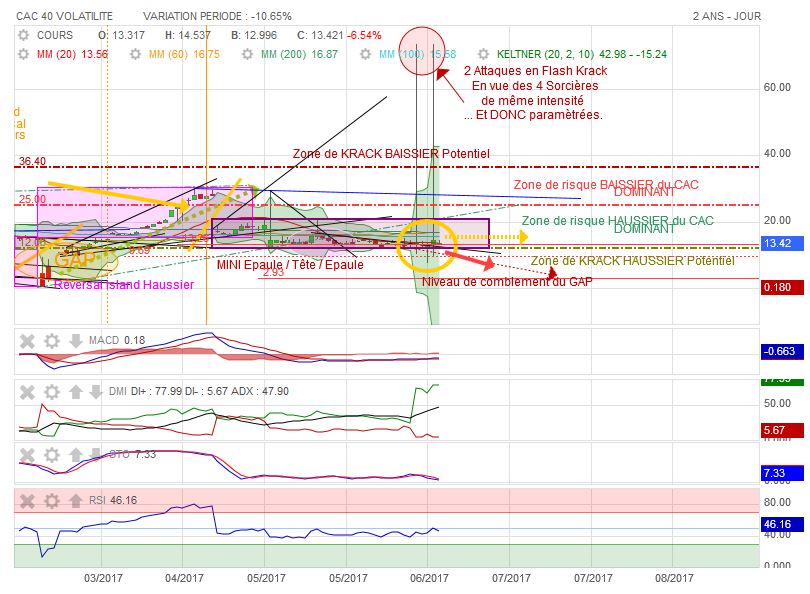Click the red 0.180 price tag

point(782,287)
